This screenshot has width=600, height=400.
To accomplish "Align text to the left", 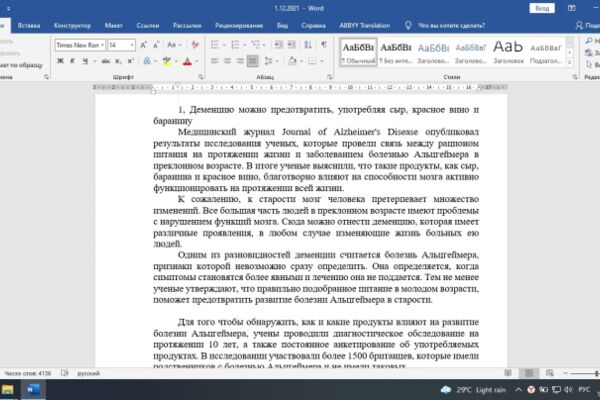I will pos(215,61).
